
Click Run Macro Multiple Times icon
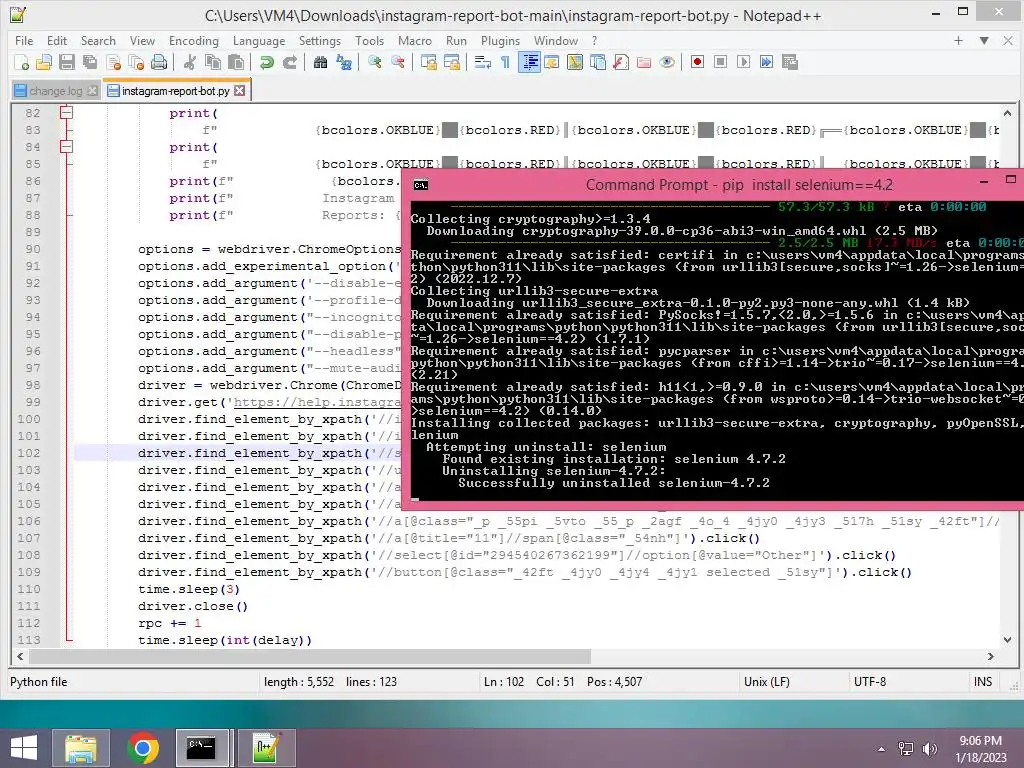click(767, 62)
